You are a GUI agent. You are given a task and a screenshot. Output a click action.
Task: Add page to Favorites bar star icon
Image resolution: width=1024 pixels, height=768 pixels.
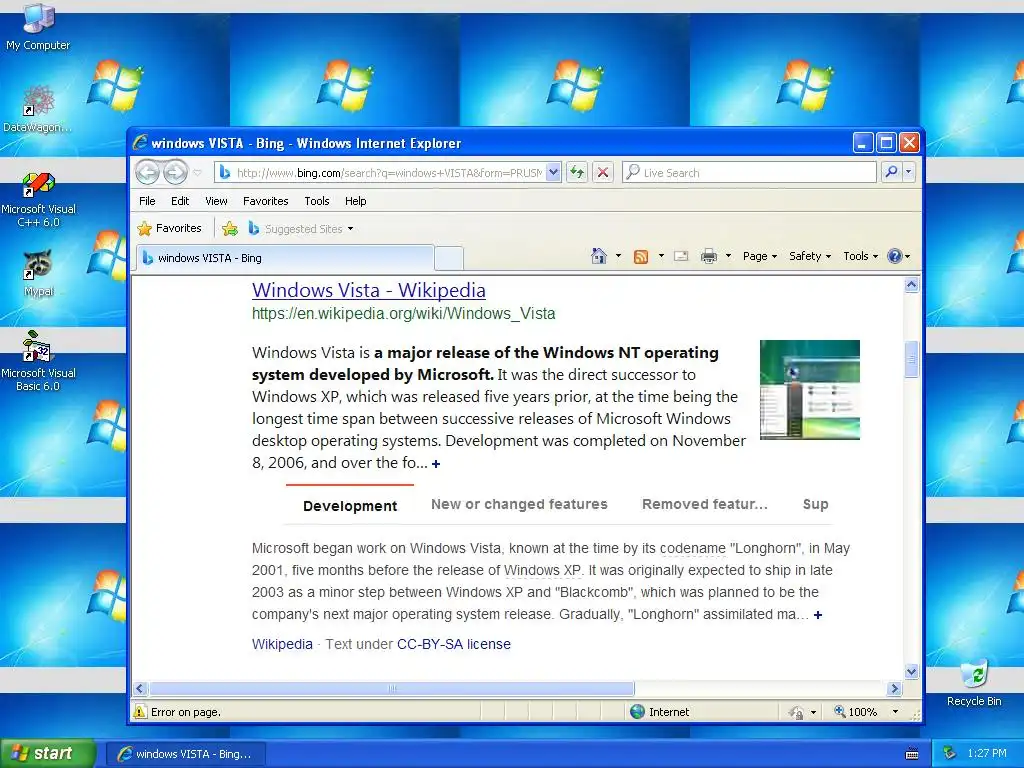230,229
